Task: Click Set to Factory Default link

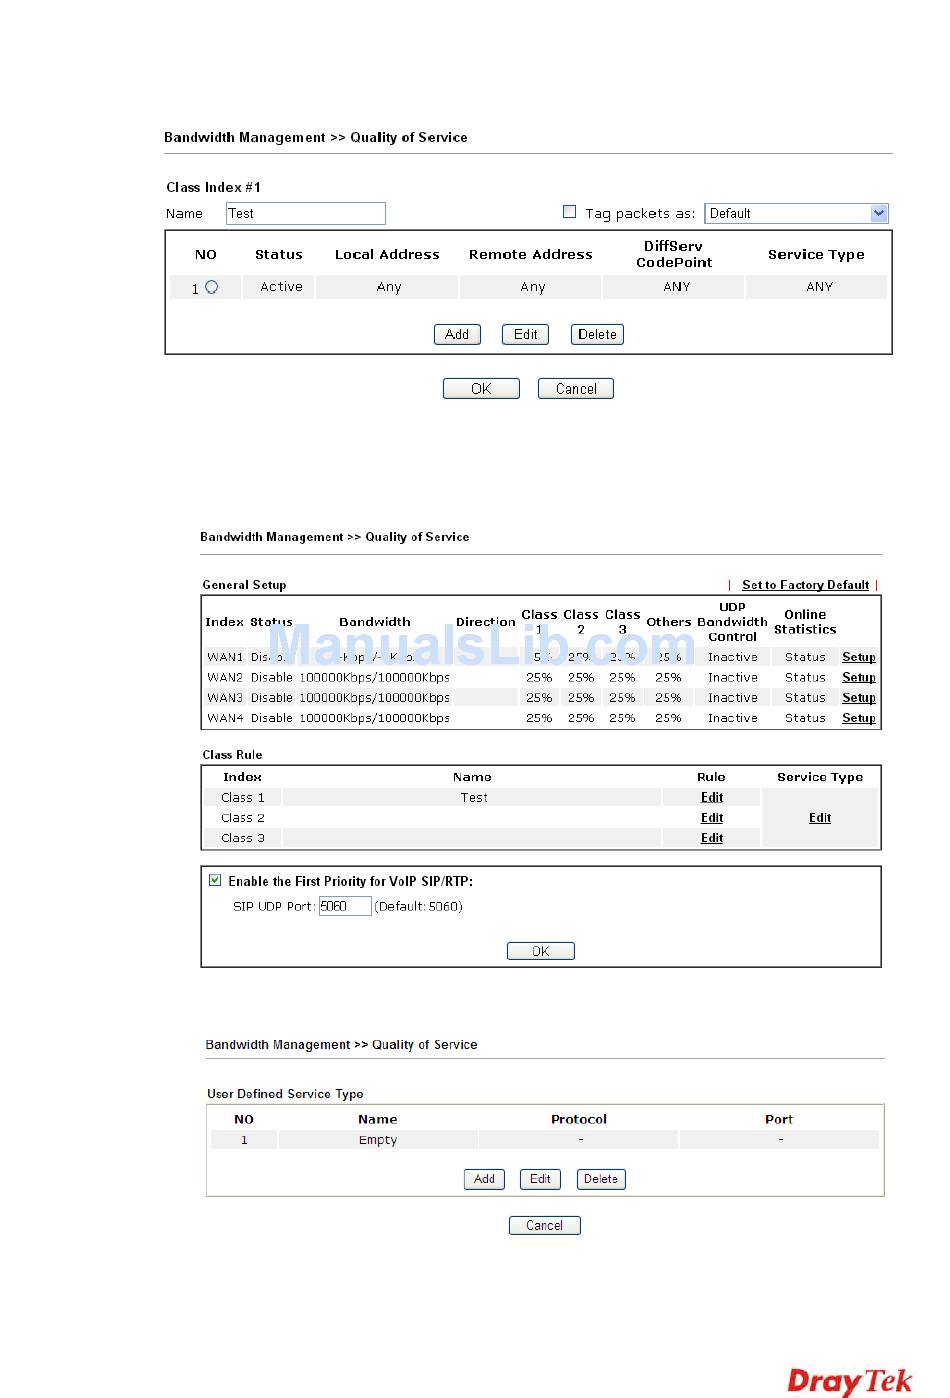Action: (805, 585)
